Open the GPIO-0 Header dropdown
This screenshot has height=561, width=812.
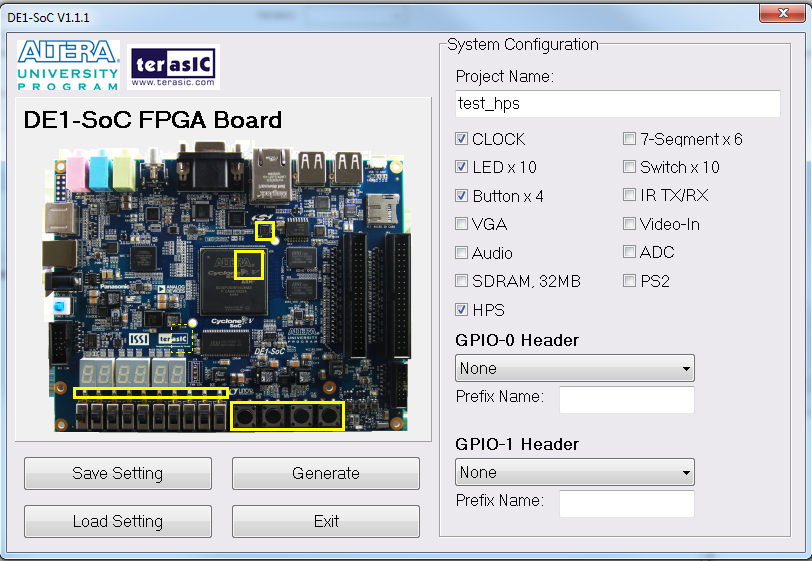(x=575, y=368)
